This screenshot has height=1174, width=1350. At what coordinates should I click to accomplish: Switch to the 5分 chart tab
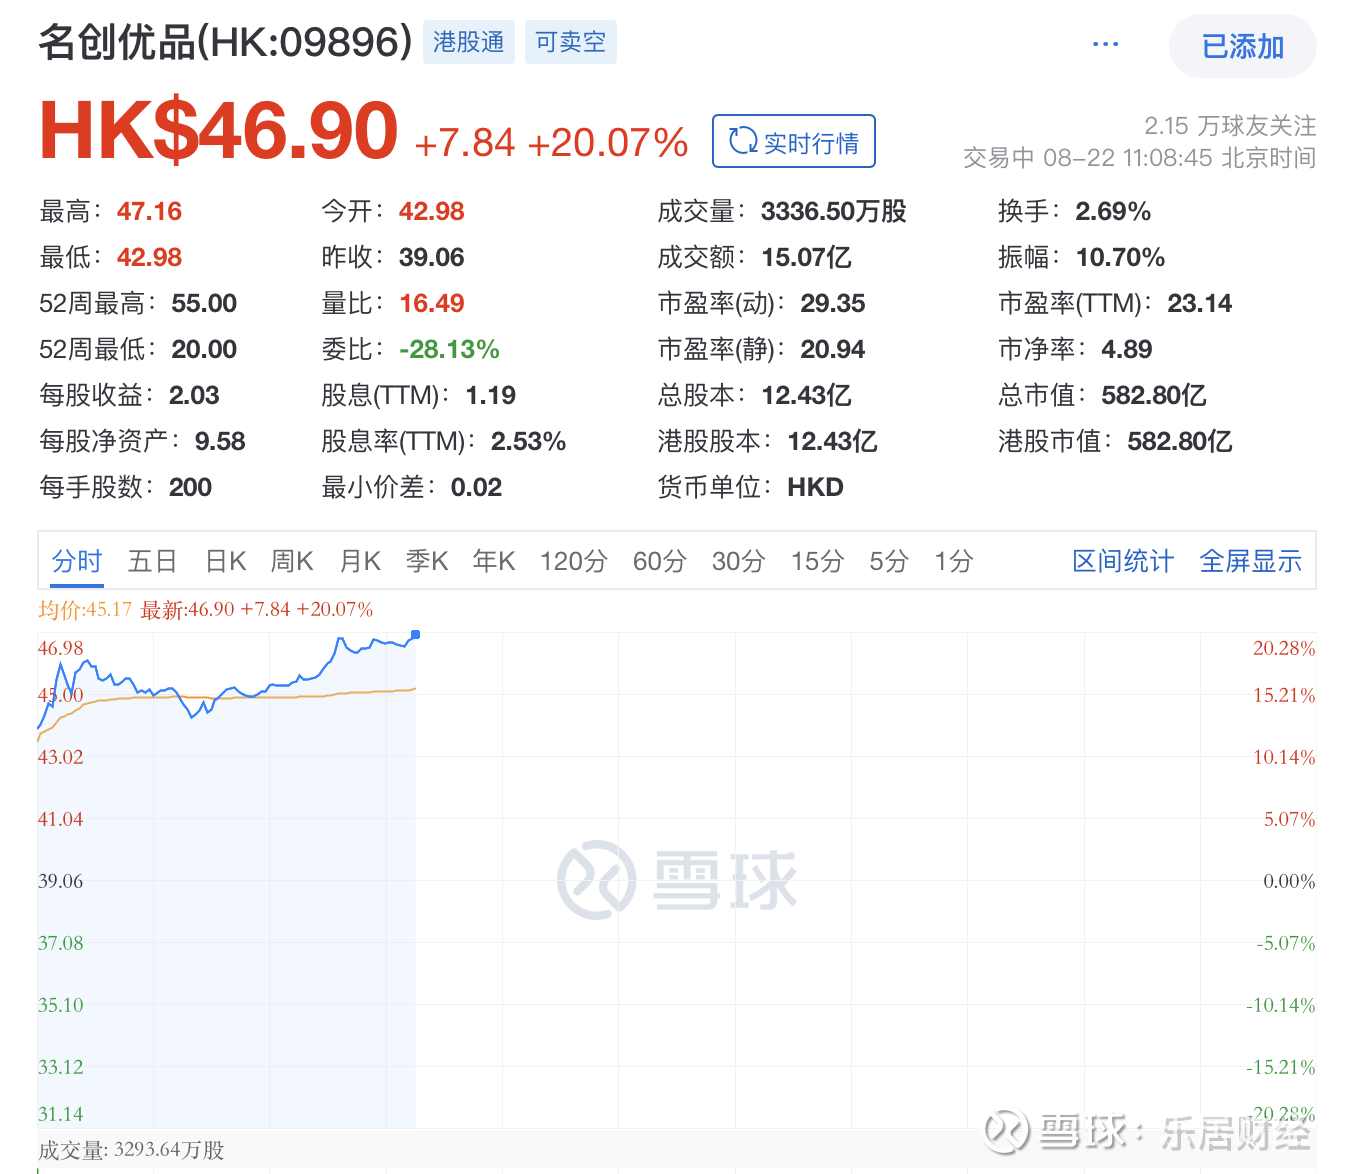point(888,561)
